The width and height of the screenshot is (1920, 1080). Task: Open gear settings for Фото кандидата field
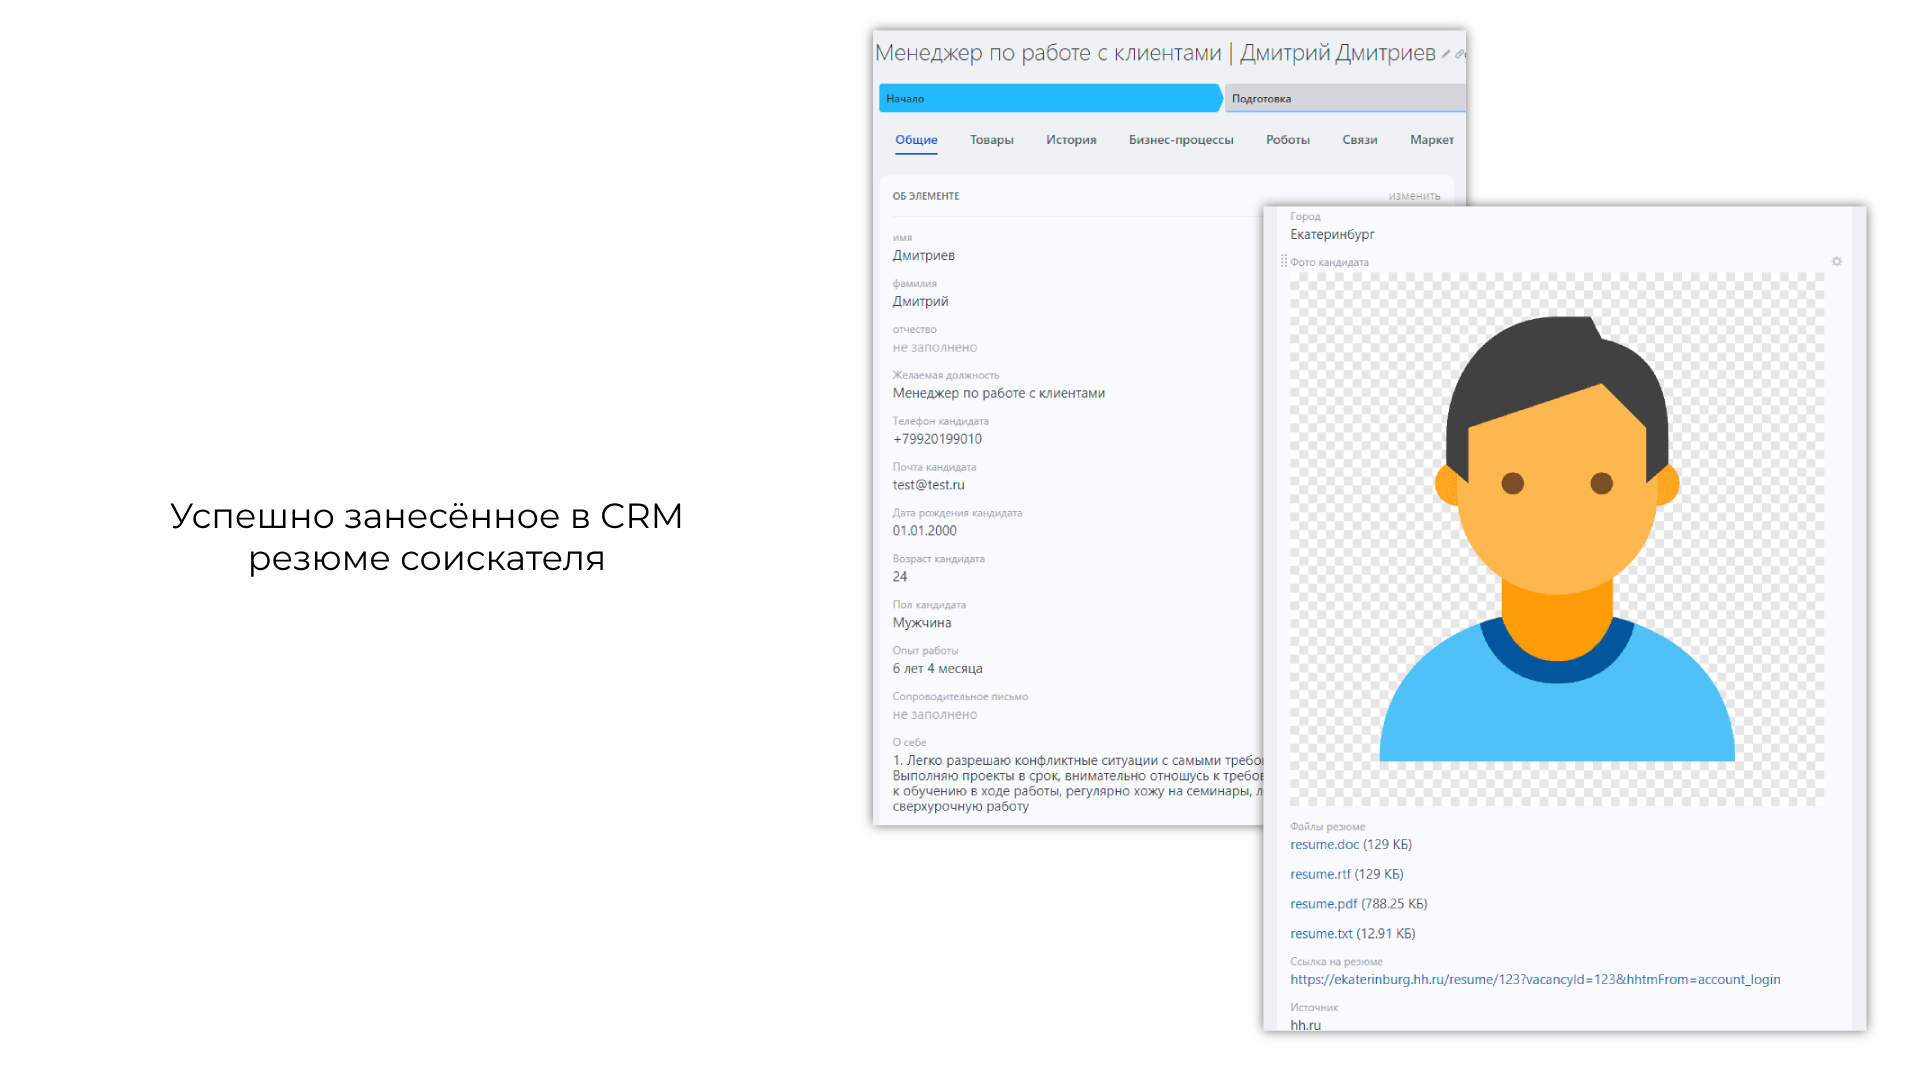click(1836, 262)
